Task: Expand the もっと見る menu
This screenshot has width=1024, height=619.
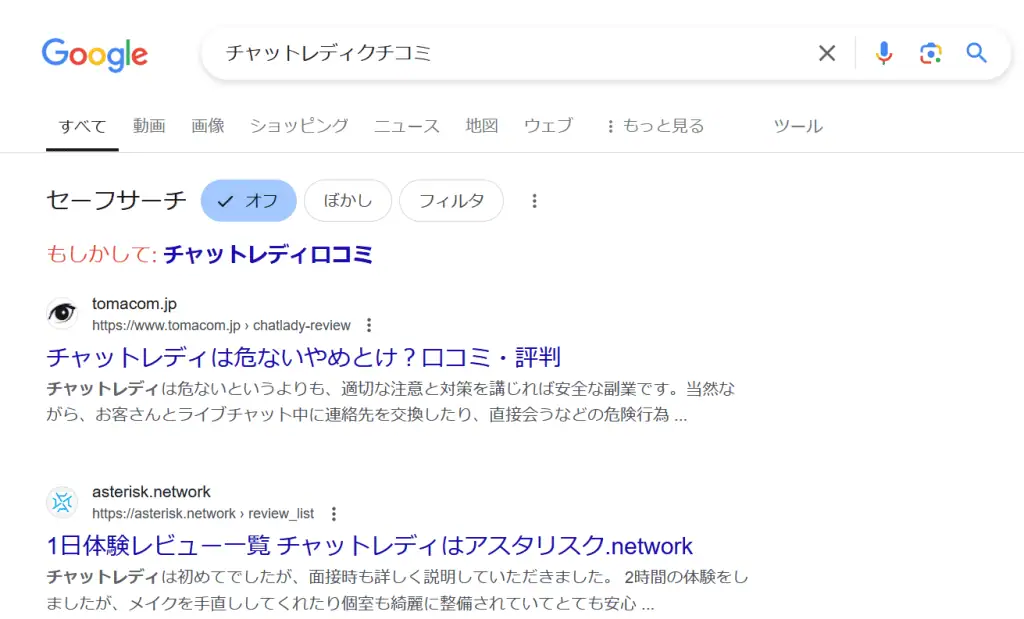Action: pos(656,125)
